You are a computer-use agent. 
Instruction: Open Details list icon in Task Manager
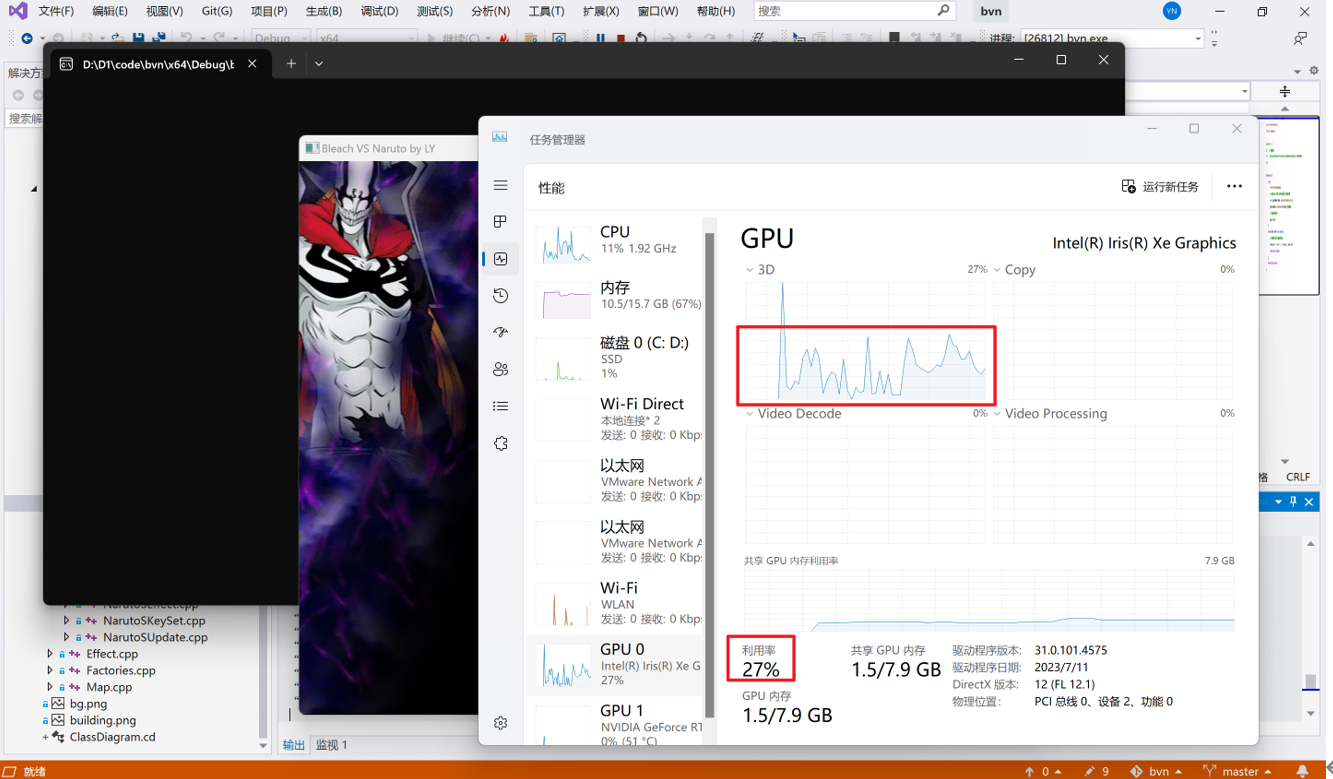(x=501, y=406)
